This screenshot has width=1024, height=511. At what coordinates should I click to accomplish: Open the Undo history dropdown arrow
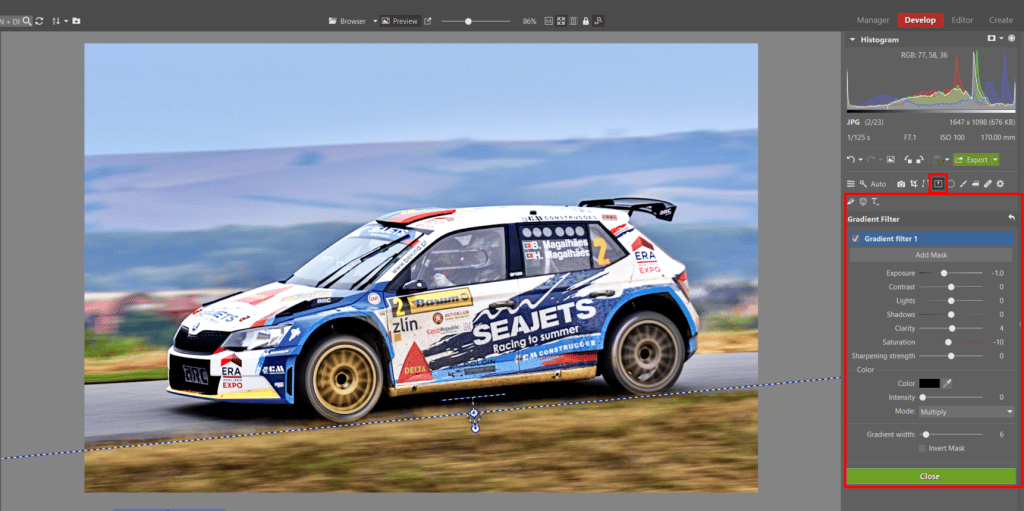(x=860, y=159)
